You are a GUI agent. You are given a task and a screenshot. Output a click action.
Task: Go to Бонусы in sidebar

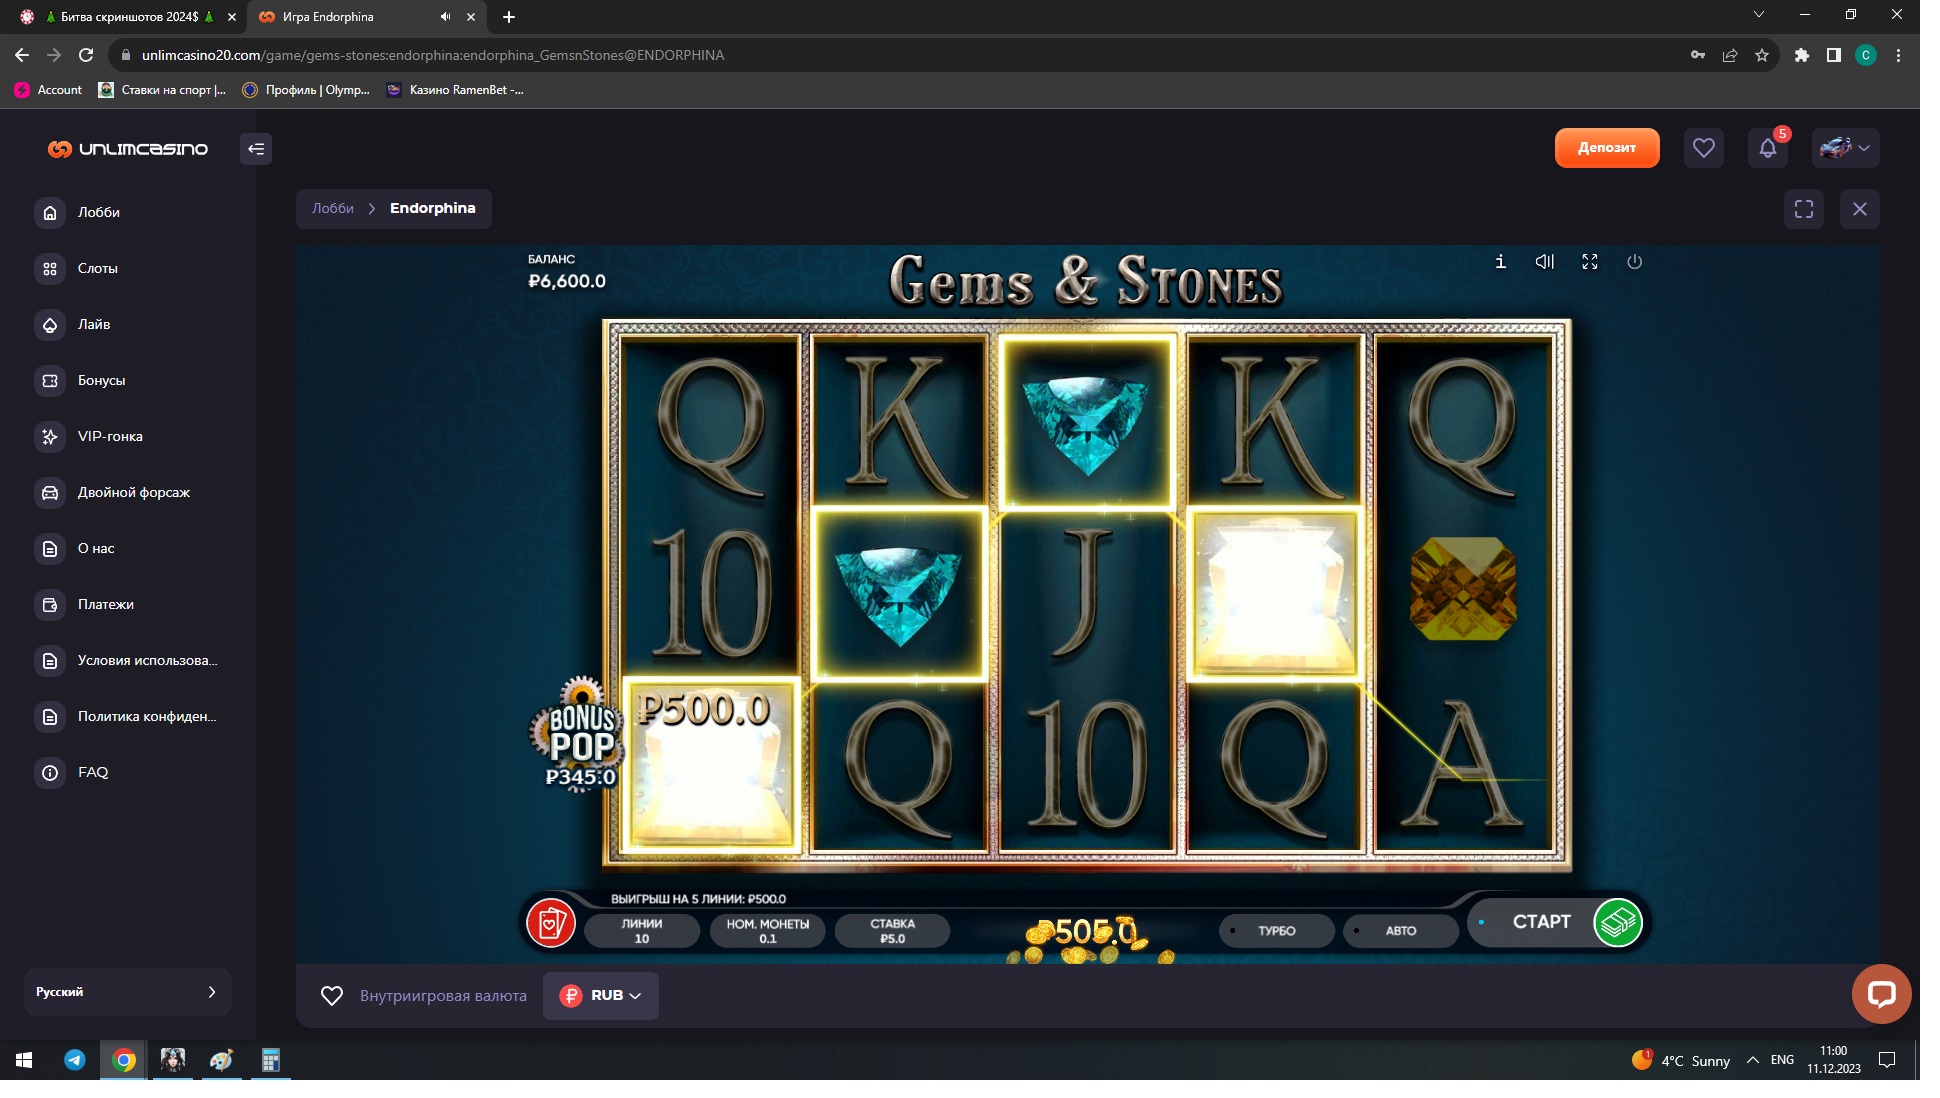point(101,380)
